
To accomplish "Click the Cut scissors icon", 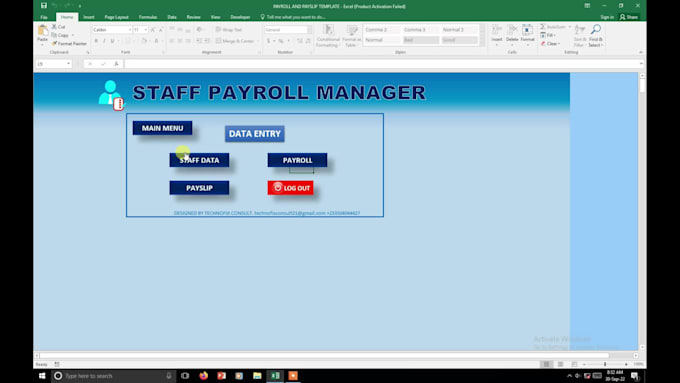I will click(55, 27).
